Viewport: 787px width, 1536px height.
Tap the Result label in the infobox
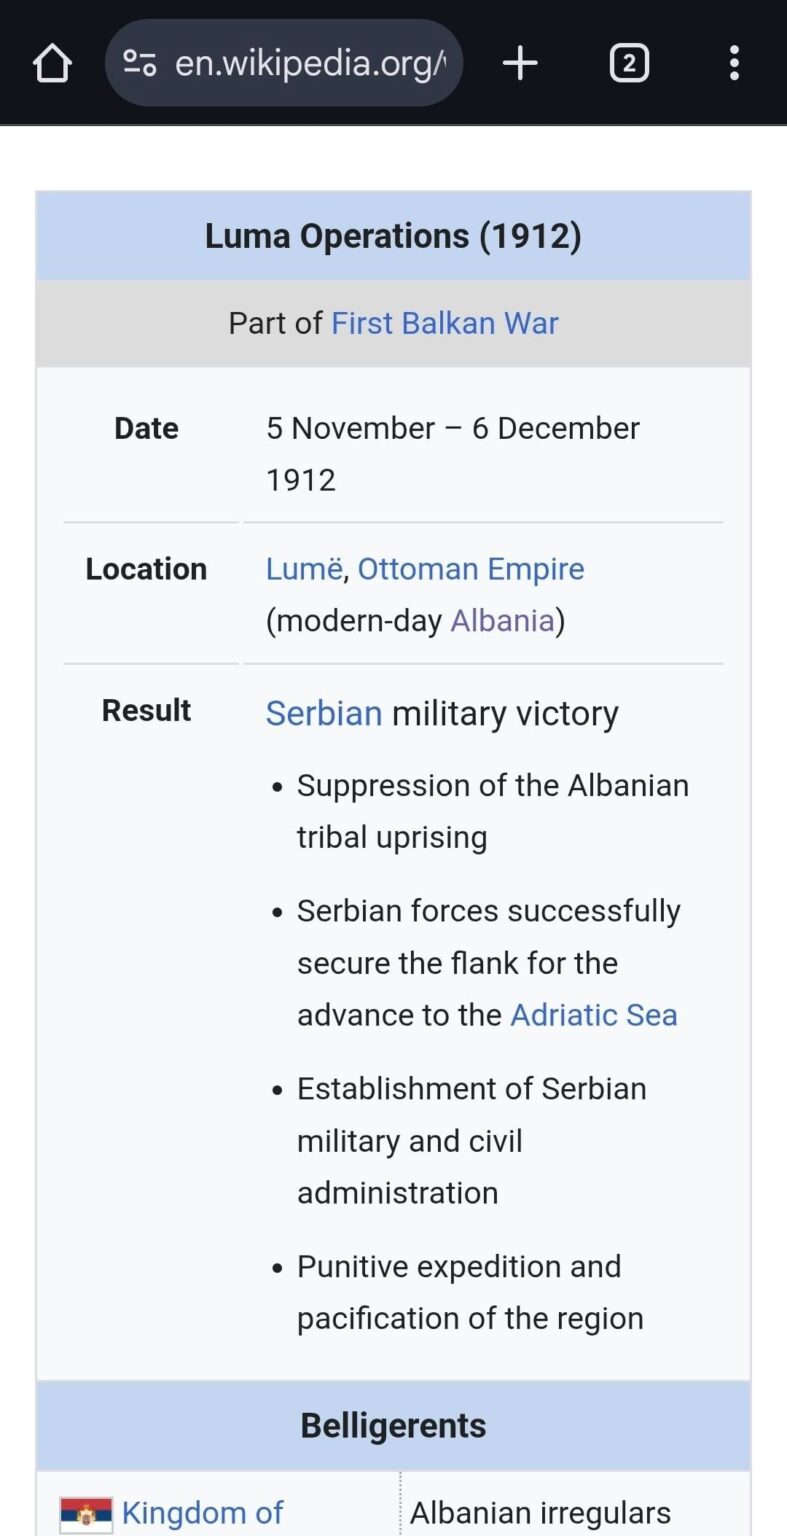pos(146,710)
